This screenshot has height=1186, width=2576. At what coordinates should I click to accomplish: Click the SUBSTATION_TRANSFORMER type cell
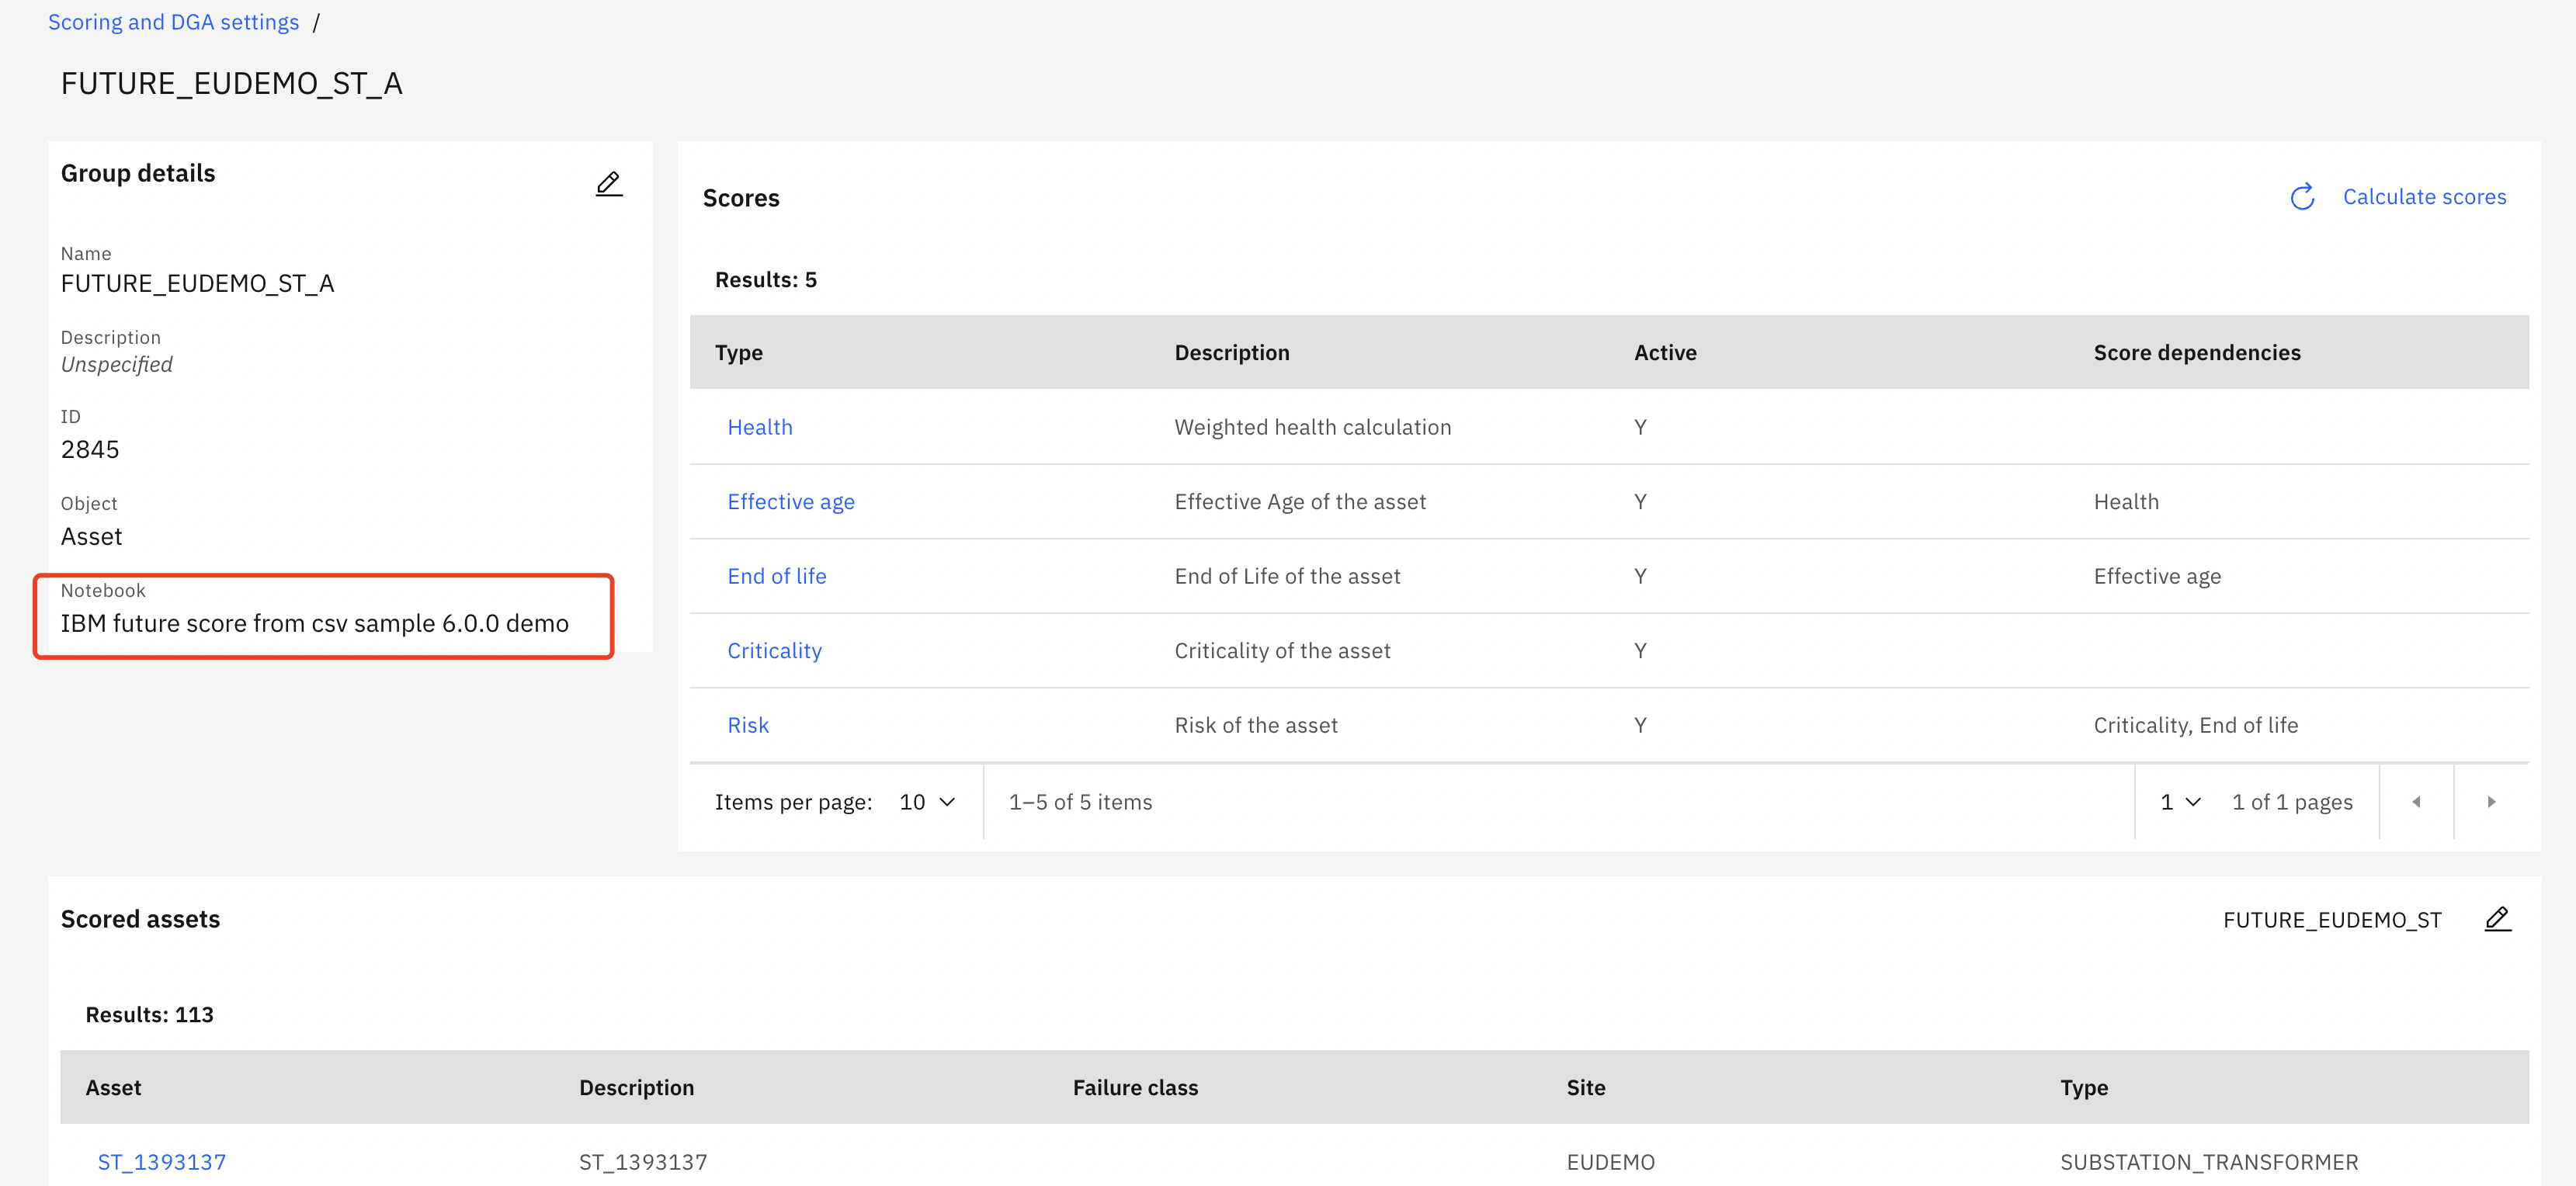pyautogui.click(x=2209, y=1162)
